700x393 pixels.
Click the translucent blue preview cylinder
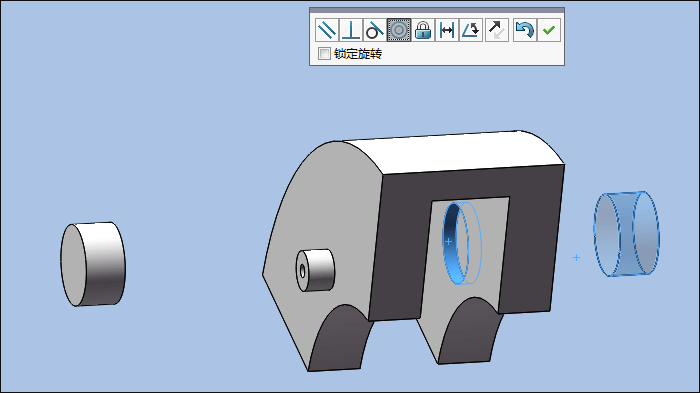[626, 234]
